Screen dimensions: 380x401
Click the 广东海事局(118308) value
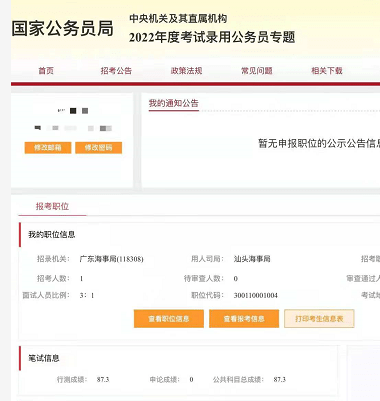pyautogui.click(x=112, y=259)
